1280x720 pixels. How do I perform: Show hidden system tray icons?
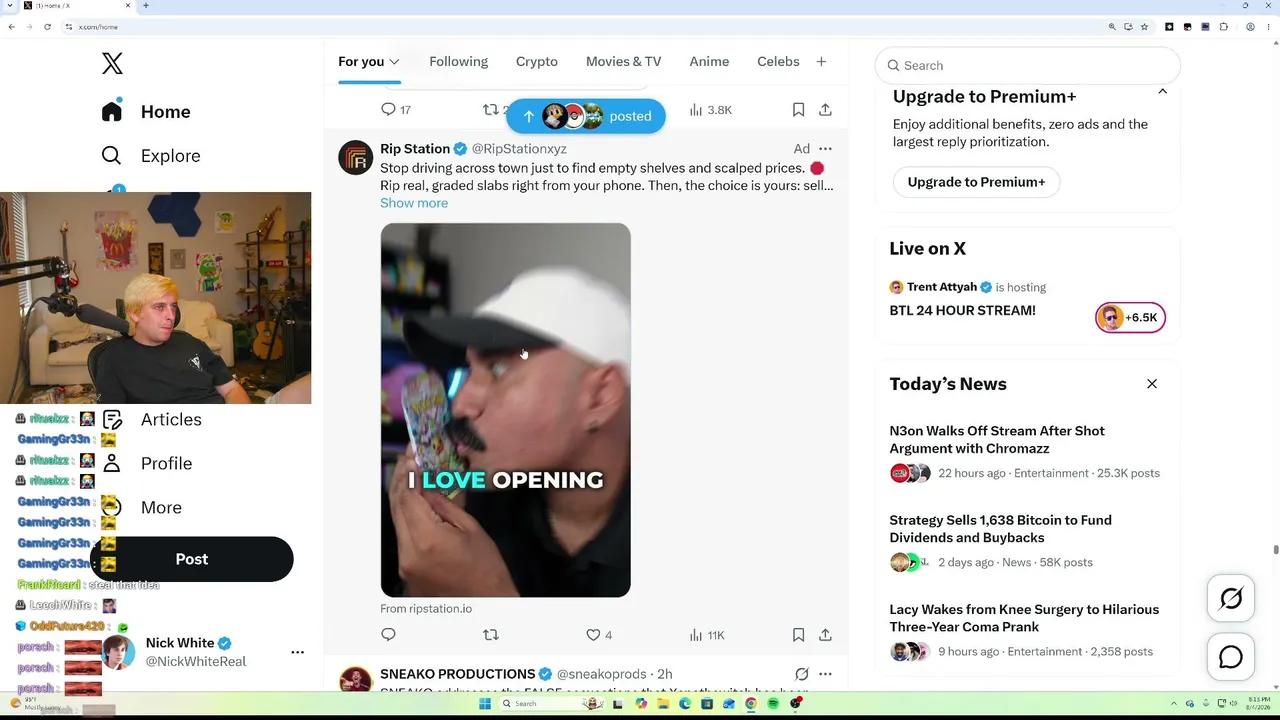pos(1176,704)
